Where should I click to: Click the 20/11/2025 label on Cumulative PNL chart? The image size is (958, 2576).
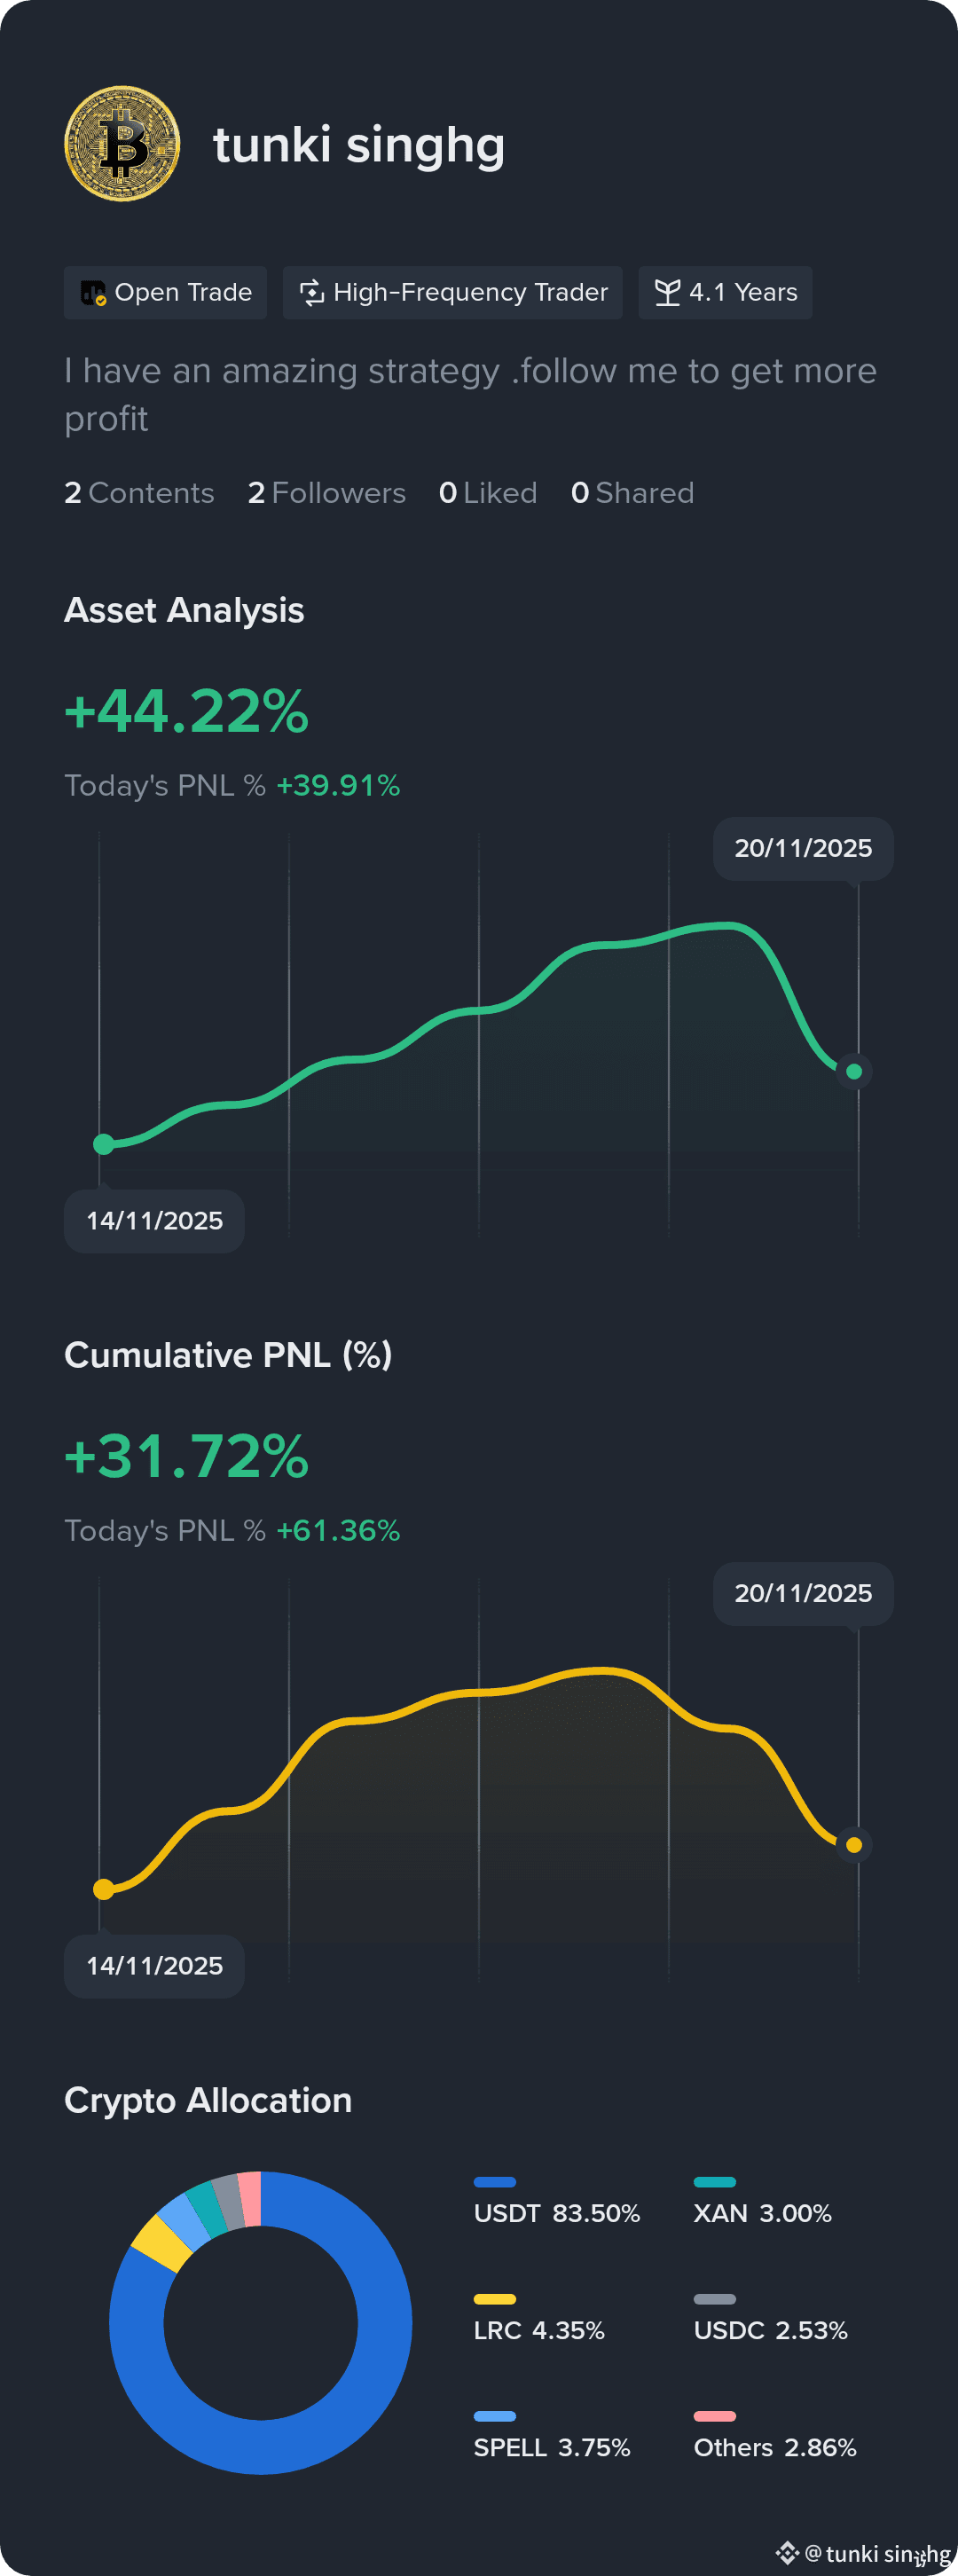[803, 1593]
